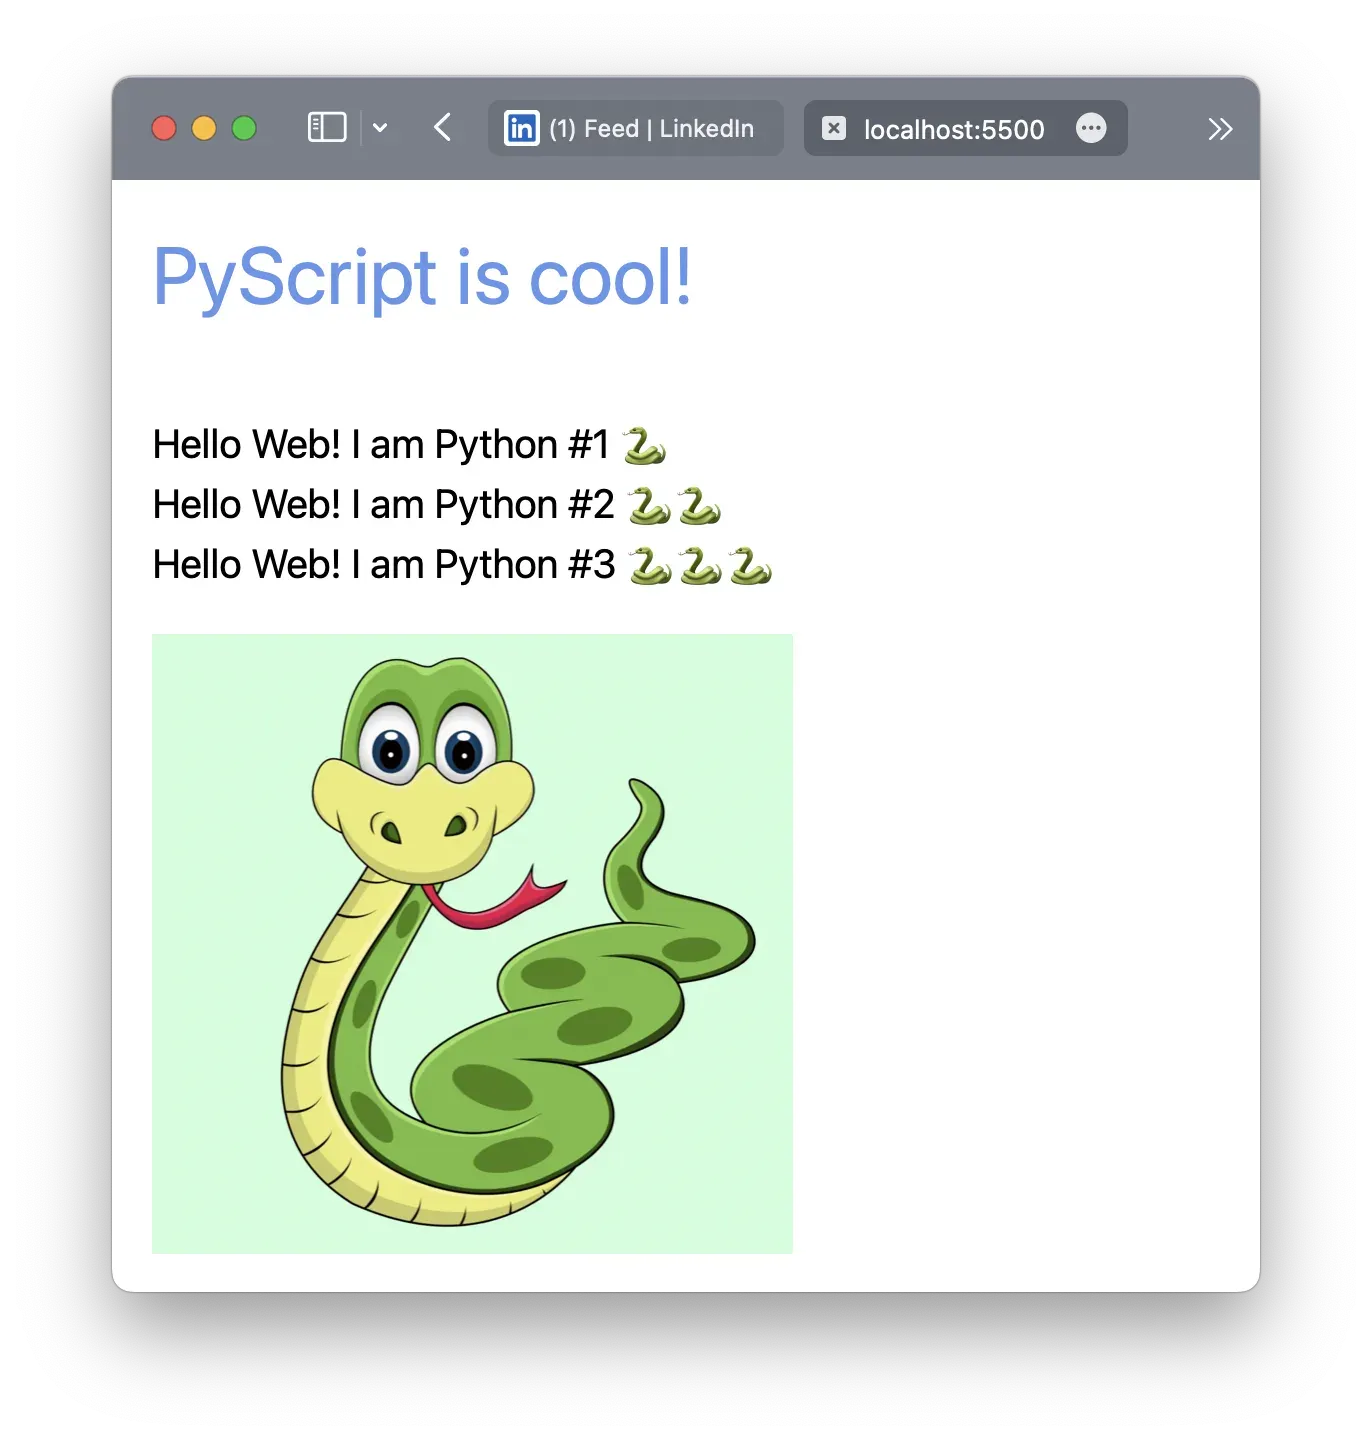The image size is (1372, 1440).
Task: Click the text Hello Web! I am Python #2
Action: pos(383,505)
